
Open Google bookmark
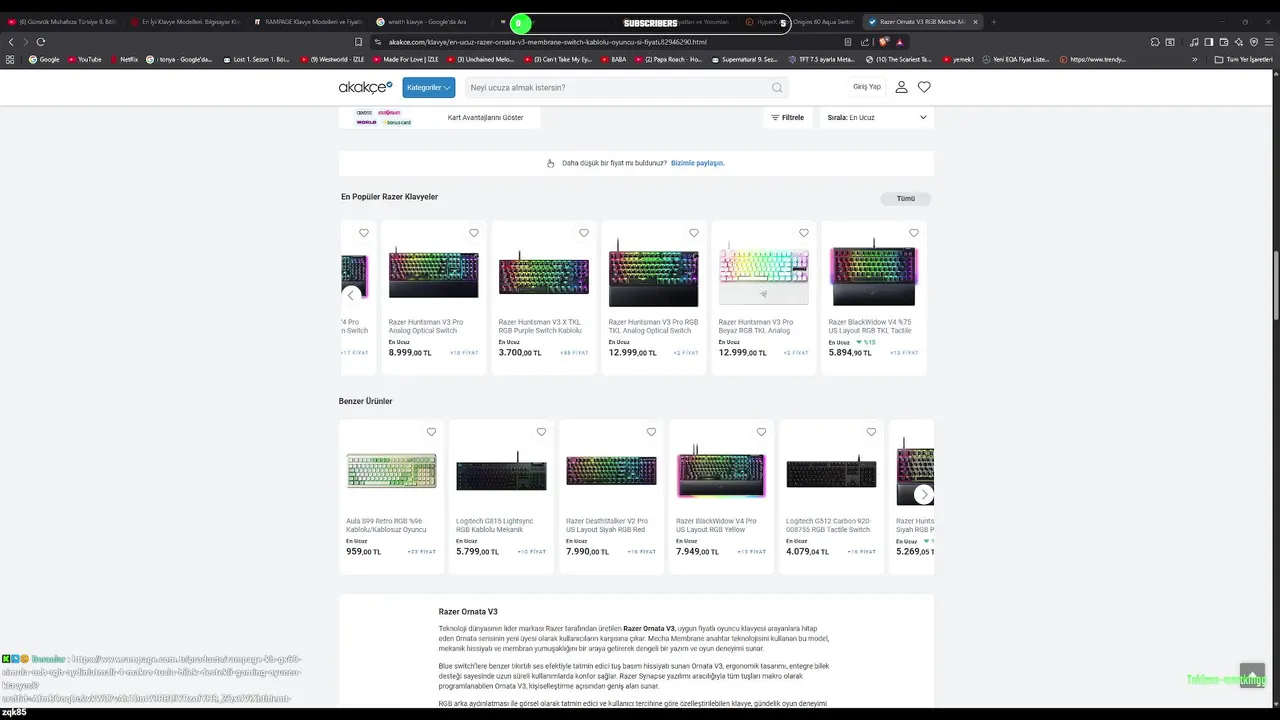[x=45, y=59]
